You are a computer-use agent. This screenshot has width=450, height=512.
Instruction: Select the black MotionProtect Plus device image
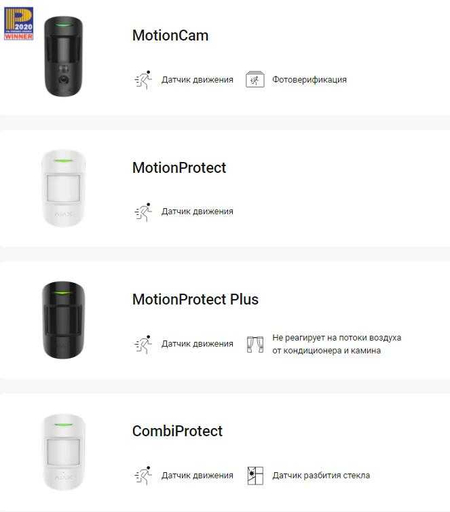click(63, 320)
